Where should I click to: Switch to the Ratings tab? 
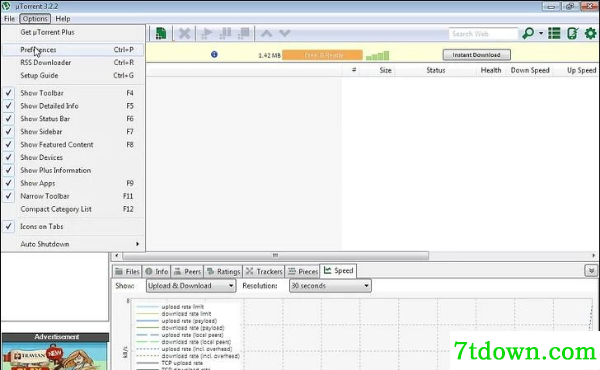tap(223, 271)
